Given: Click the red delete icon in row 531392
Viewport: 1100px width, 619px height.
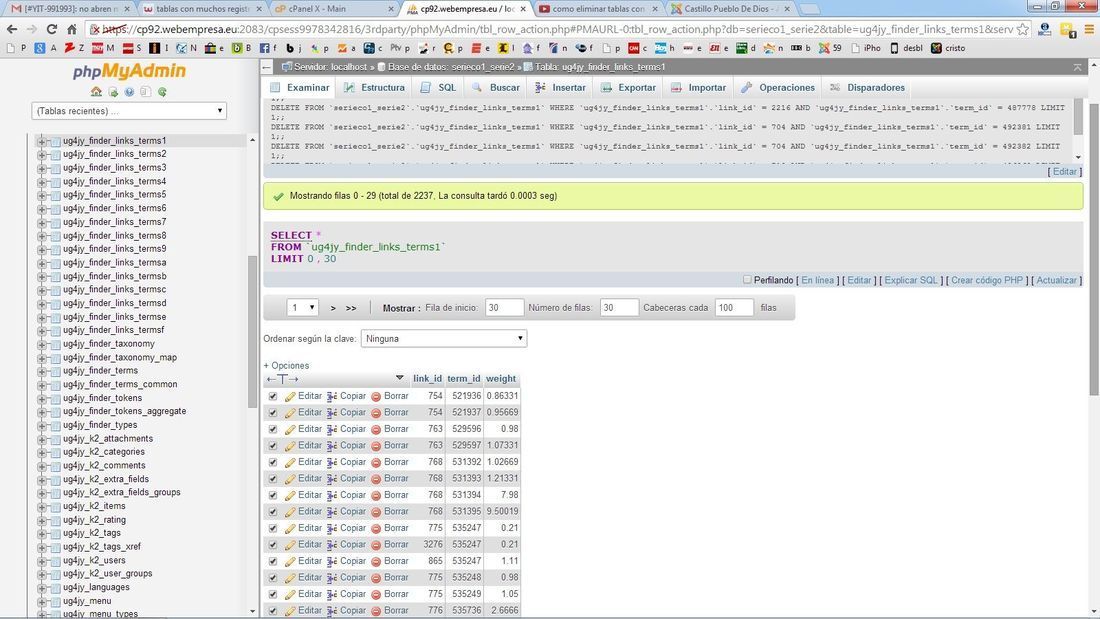Looking at the screenshot, I should point(376,462).
